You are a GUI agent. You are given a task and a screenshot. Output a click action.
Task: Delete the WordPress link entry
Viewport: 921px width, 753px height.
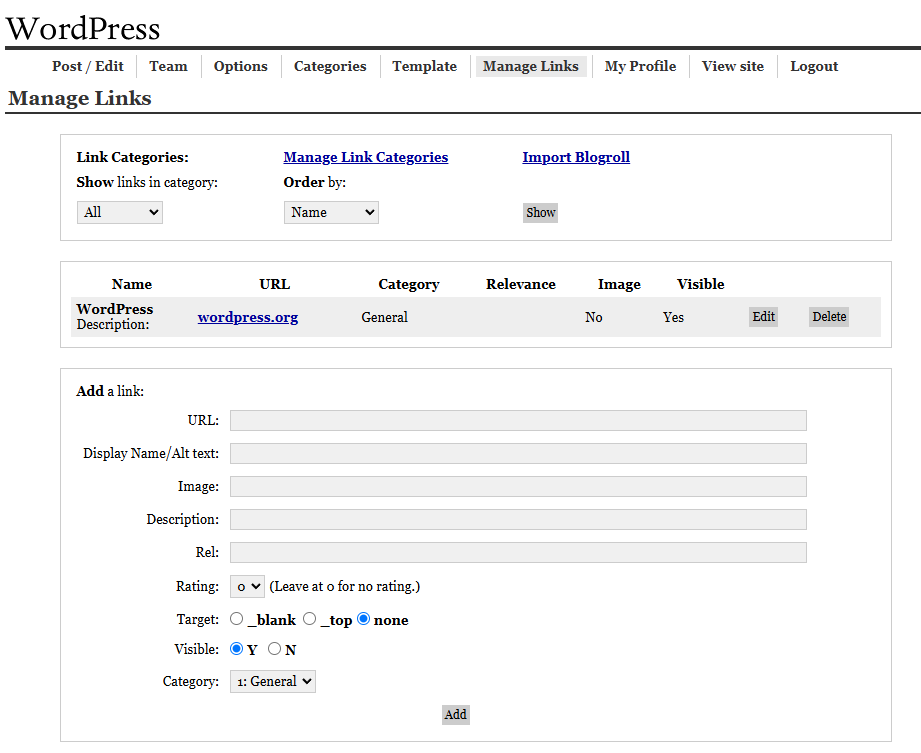(829, 317)
